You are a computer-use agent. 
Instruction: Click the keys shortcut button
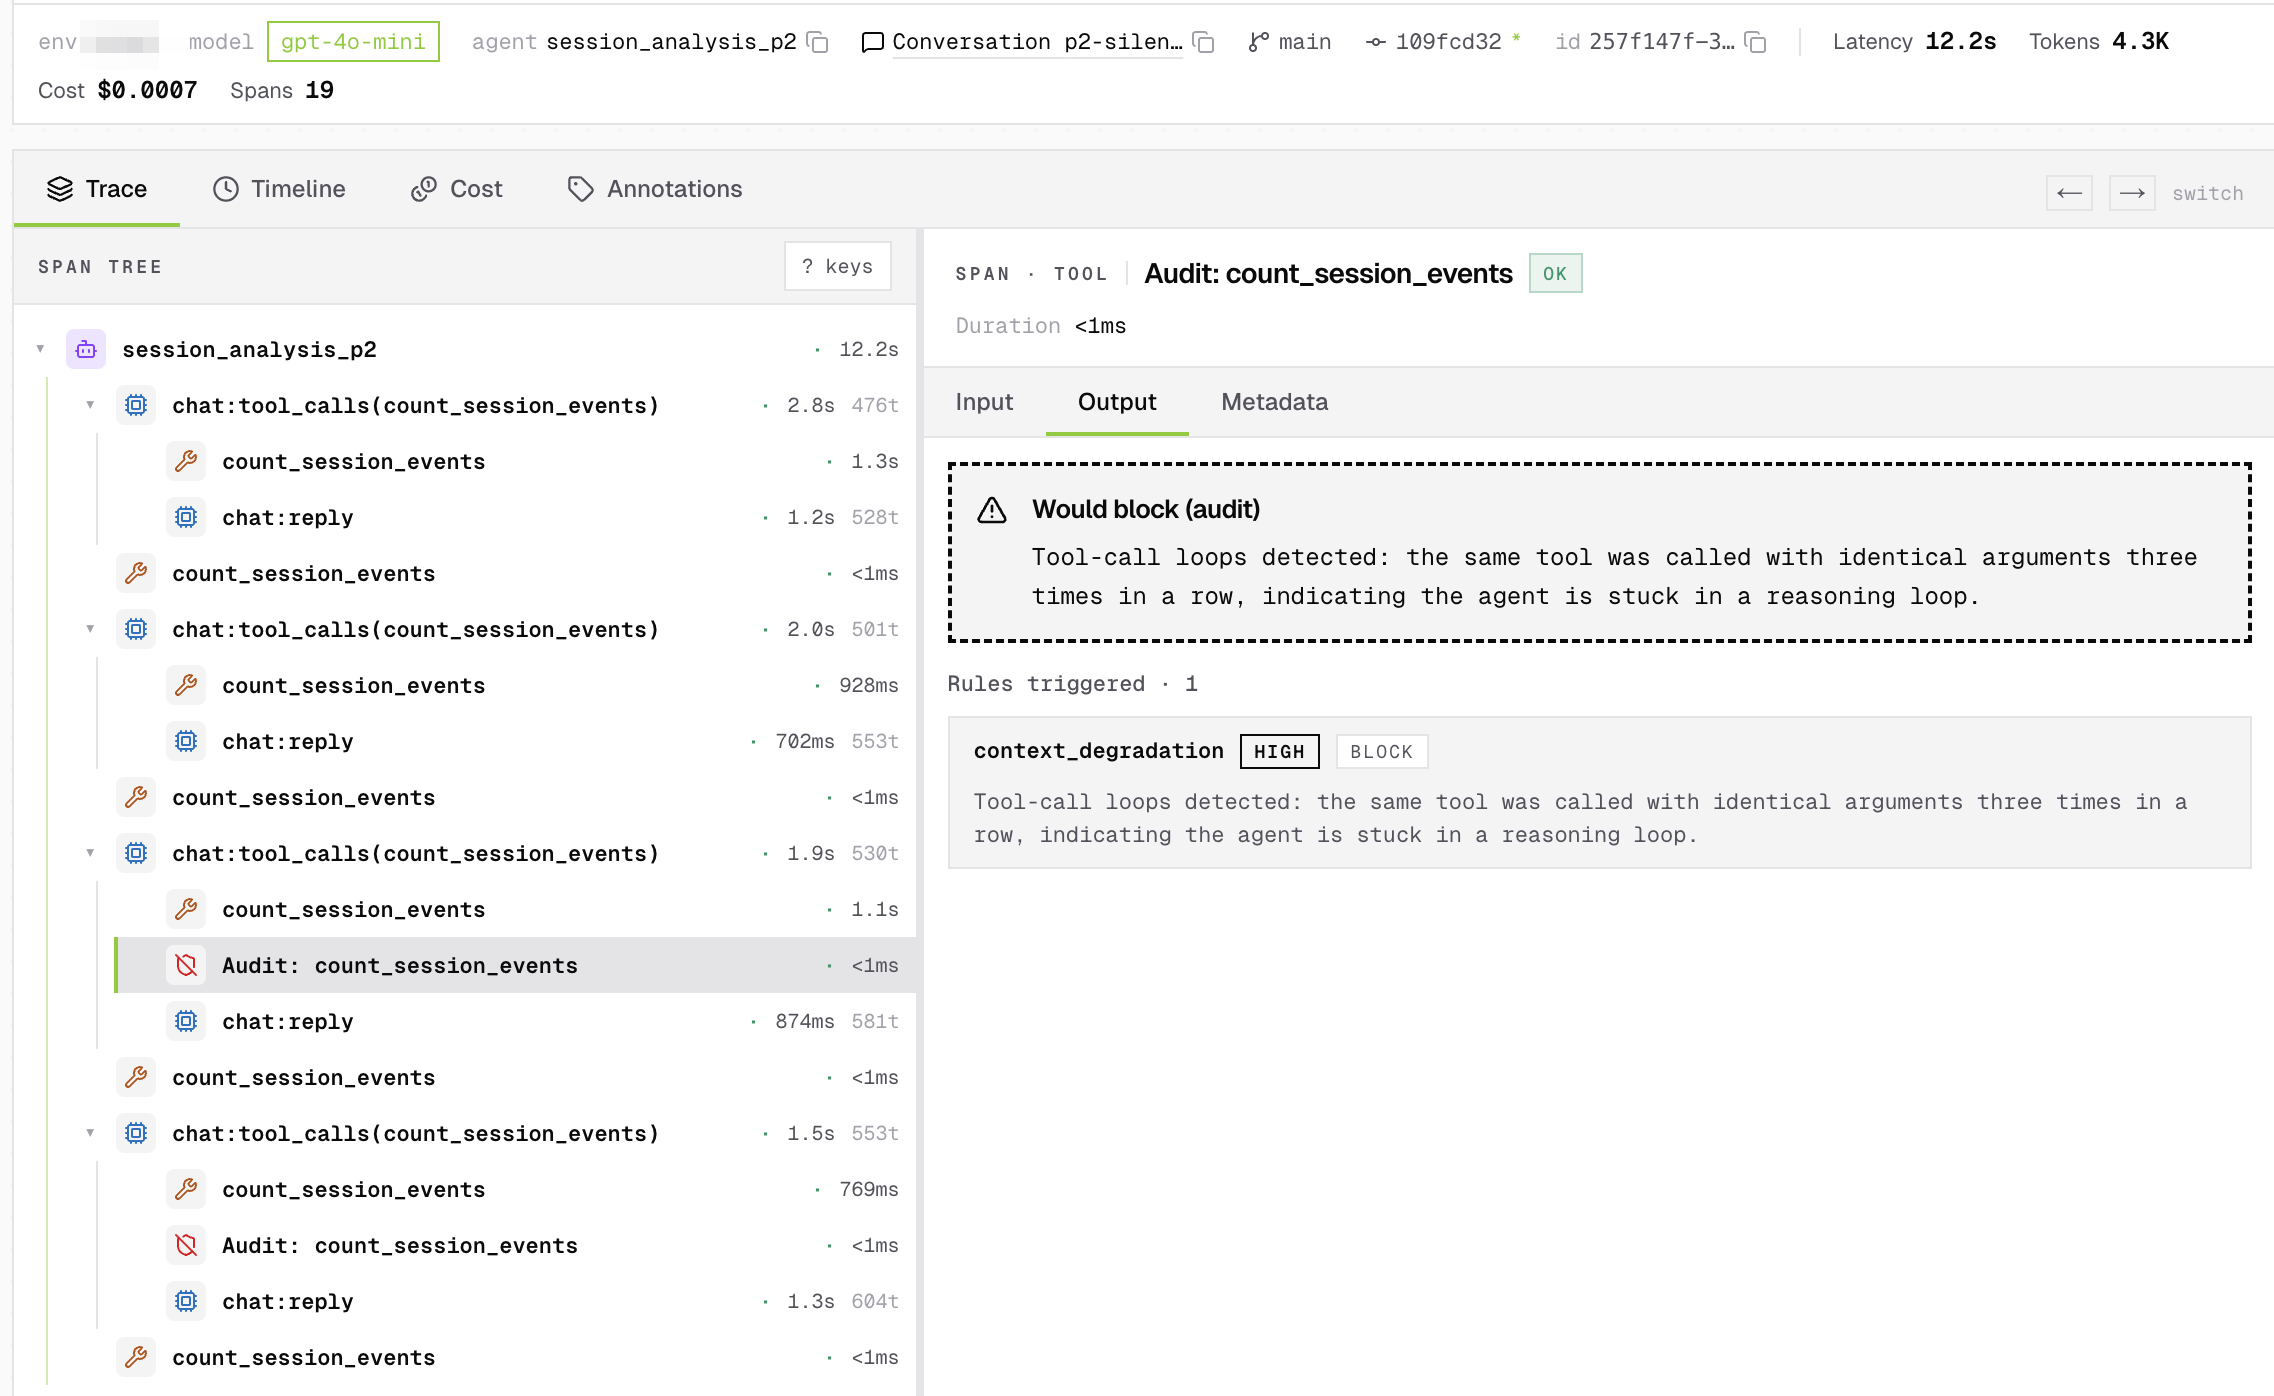coord(838,266)
